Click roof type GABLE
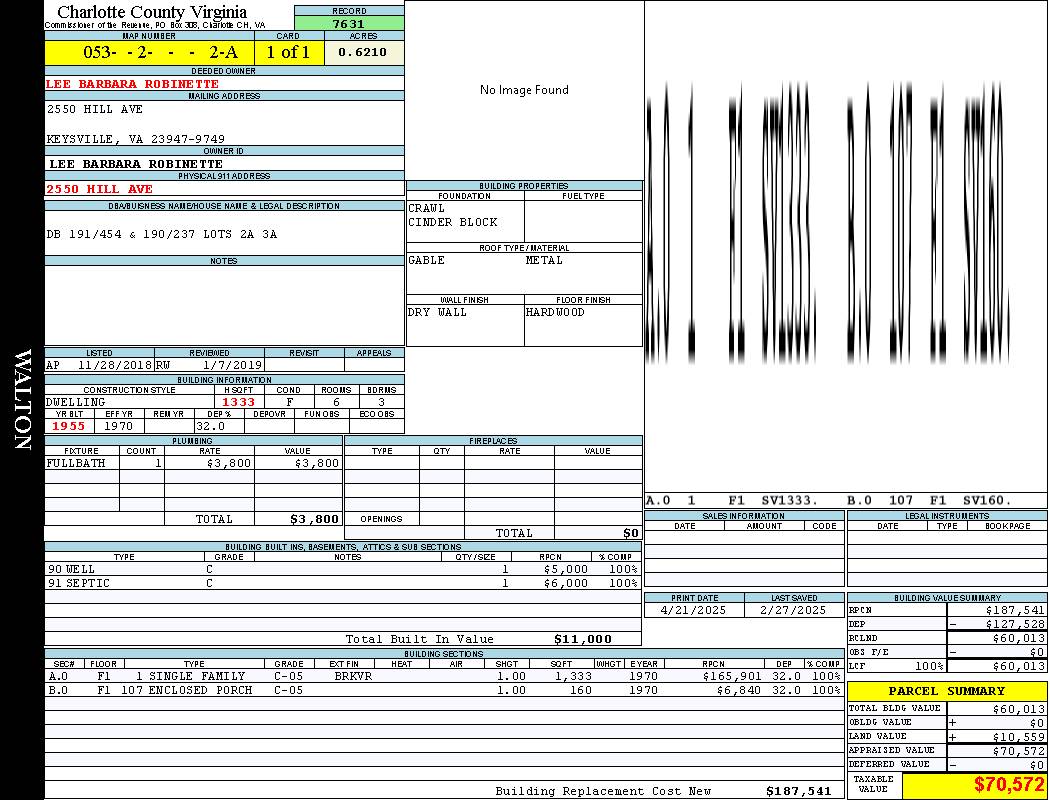Image resolution: width=1050 pixels, height=800 pixels. [427, 260]
